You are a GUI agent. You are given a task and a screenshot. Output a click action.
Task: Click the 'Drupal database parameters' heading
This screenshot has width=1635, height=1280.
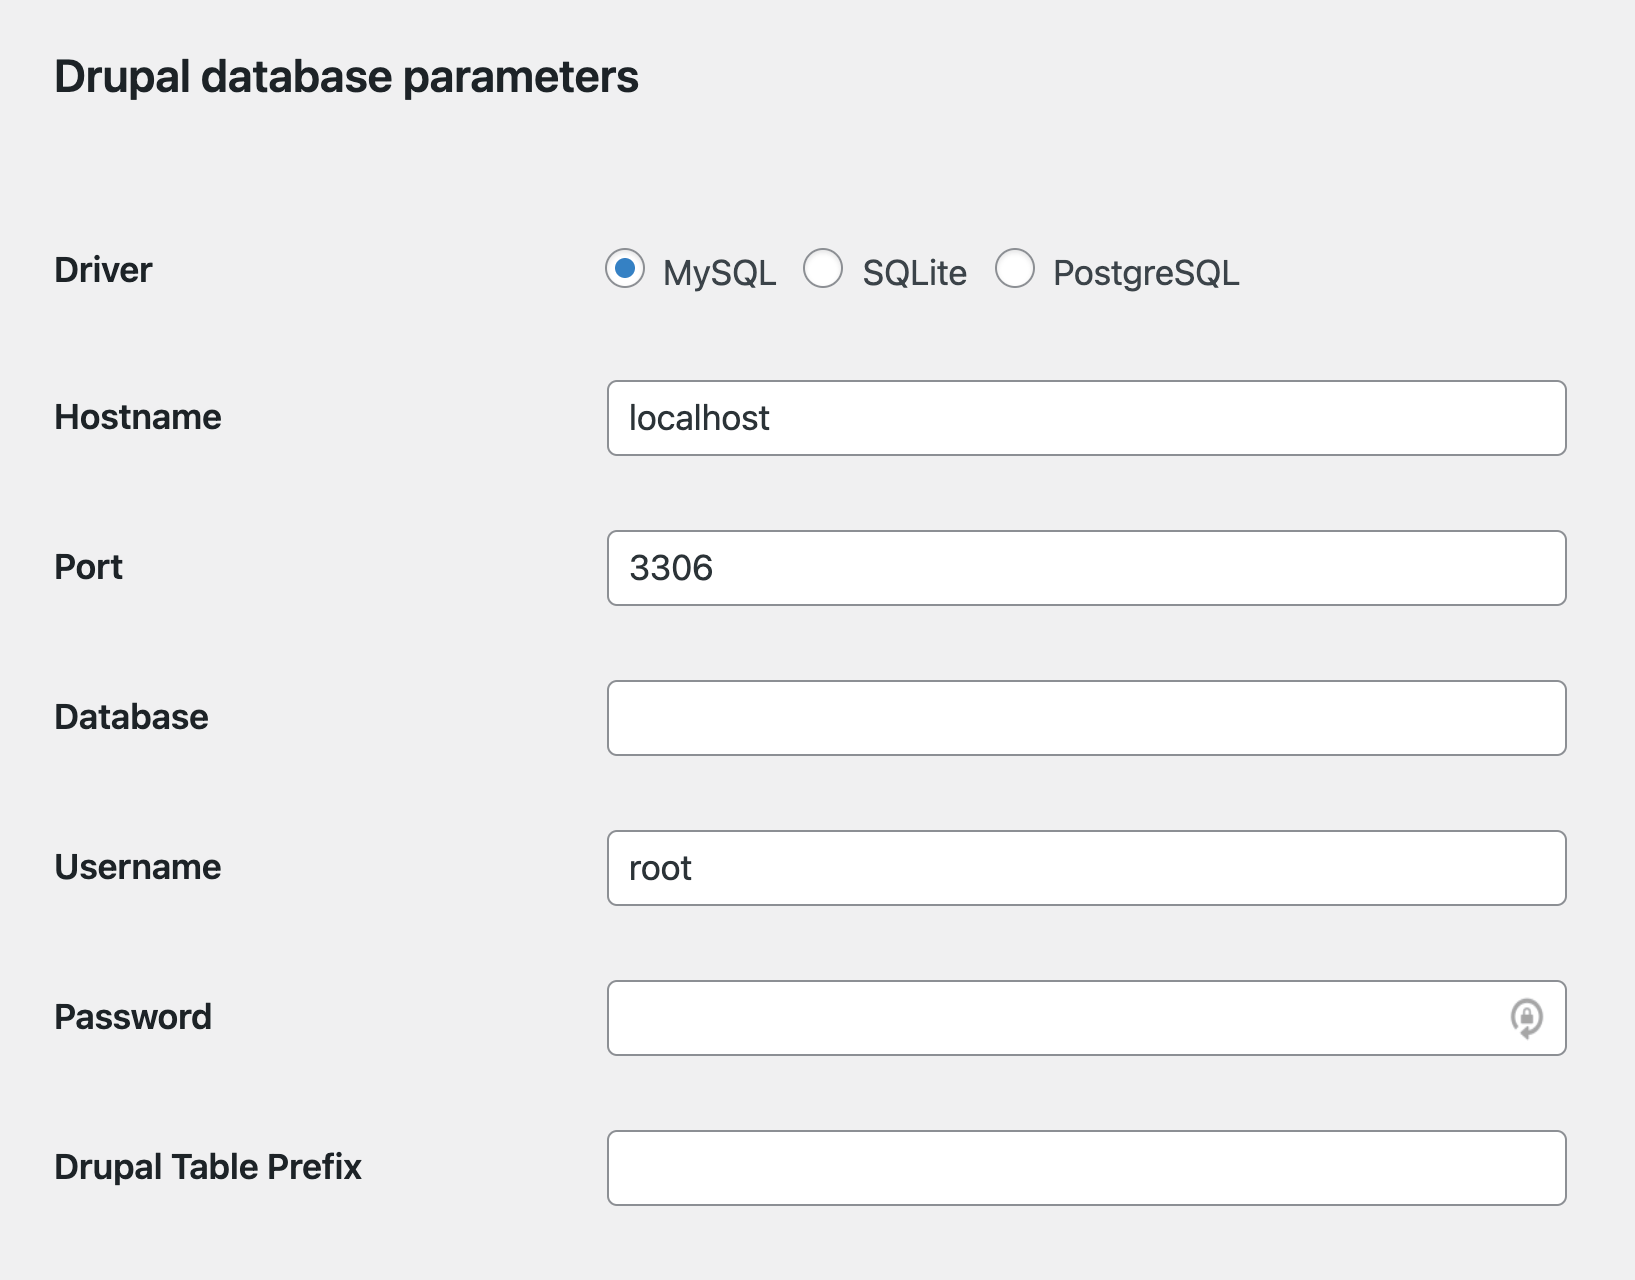[346, 77]
